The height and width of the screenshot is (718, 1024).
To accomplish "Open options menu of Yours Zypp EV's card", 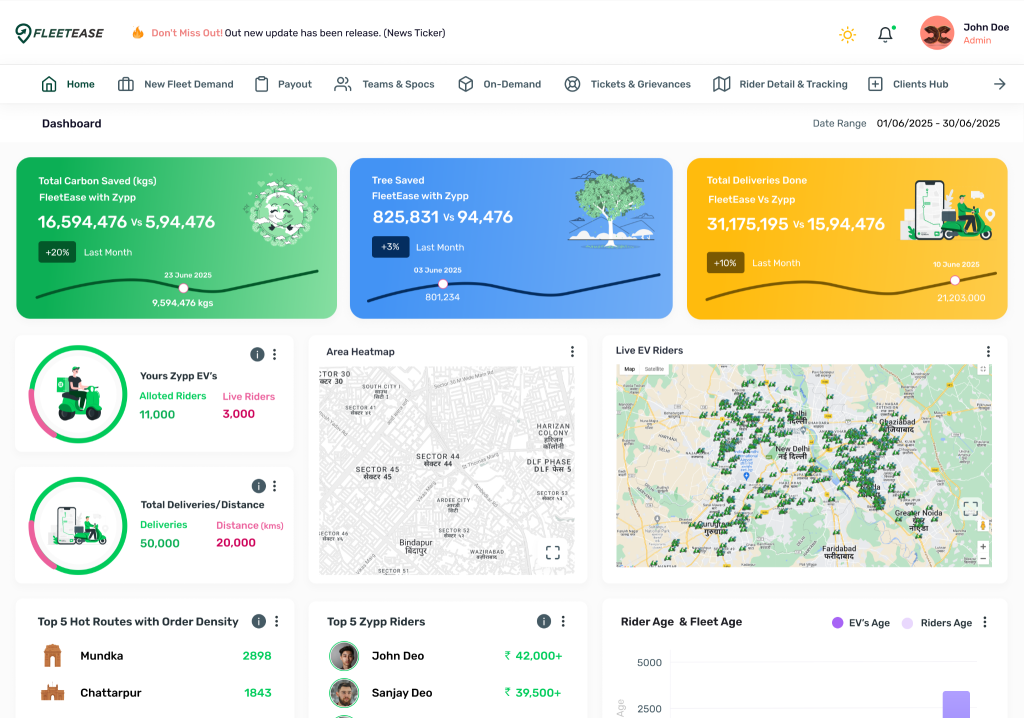I will (274, 354).
